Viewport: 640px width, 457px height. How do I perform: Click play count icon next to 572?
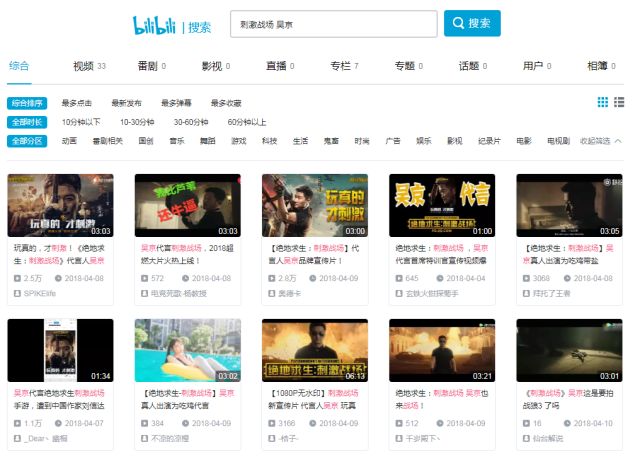coord(144,278)
